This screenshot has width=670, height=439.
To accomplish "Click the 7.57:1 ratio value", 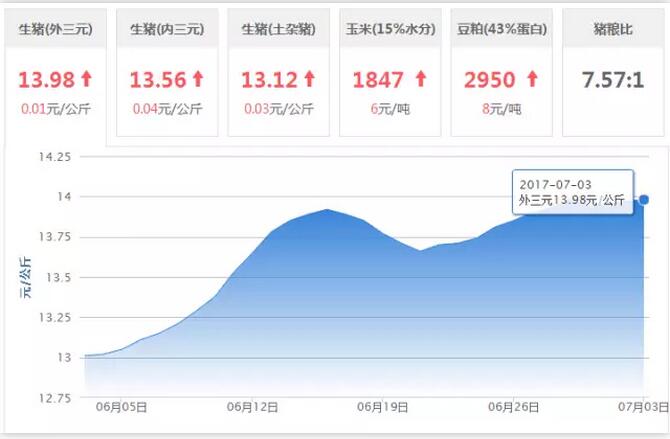I will (611, 78).
